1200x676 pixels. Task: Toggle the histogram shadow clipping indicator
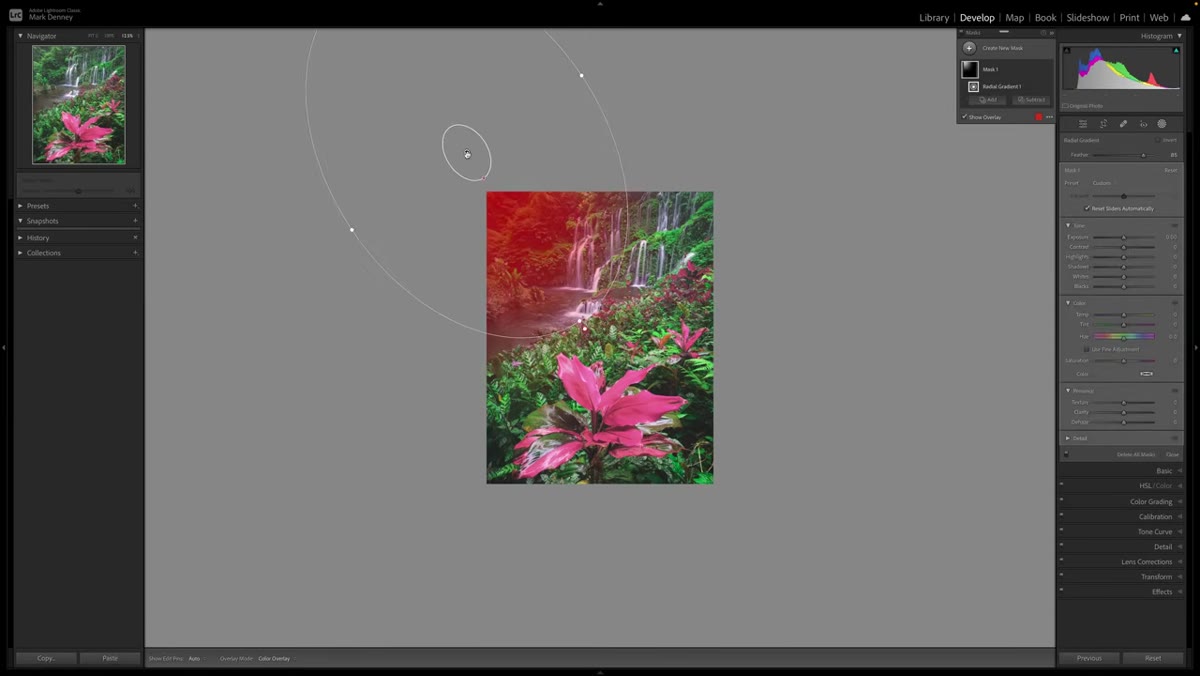(1067, 50)
